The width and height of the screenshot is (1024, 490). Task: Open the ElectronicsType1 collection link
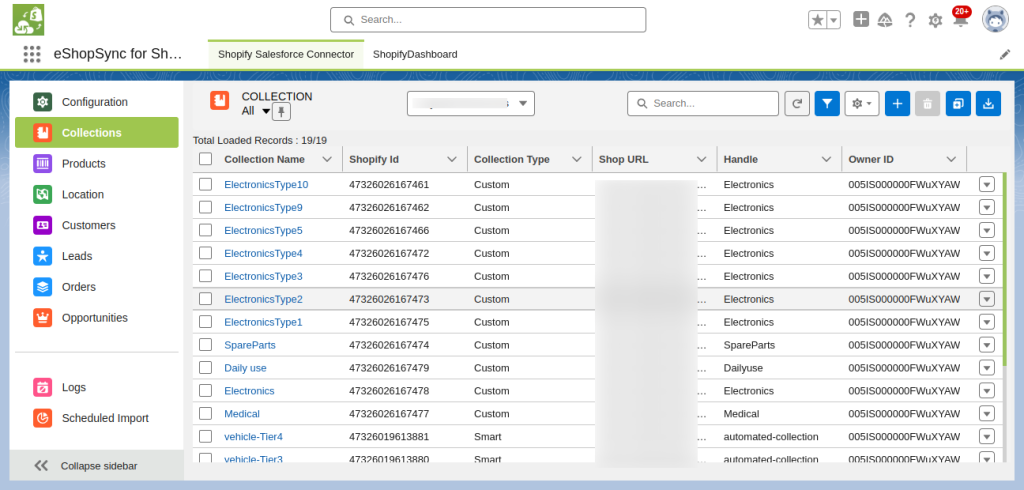click(x=263, y=322)
